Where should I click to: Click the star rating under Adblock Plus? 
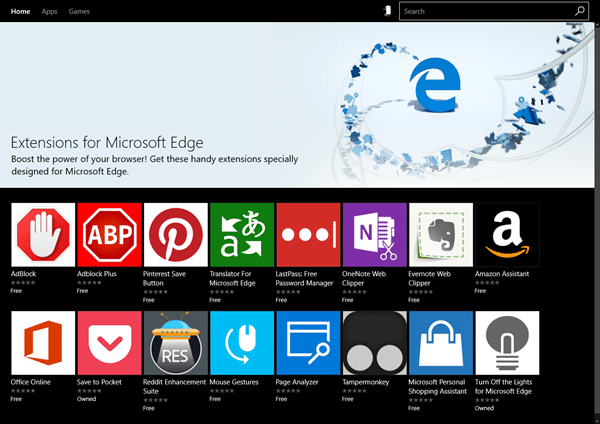(x=89, y=282)
